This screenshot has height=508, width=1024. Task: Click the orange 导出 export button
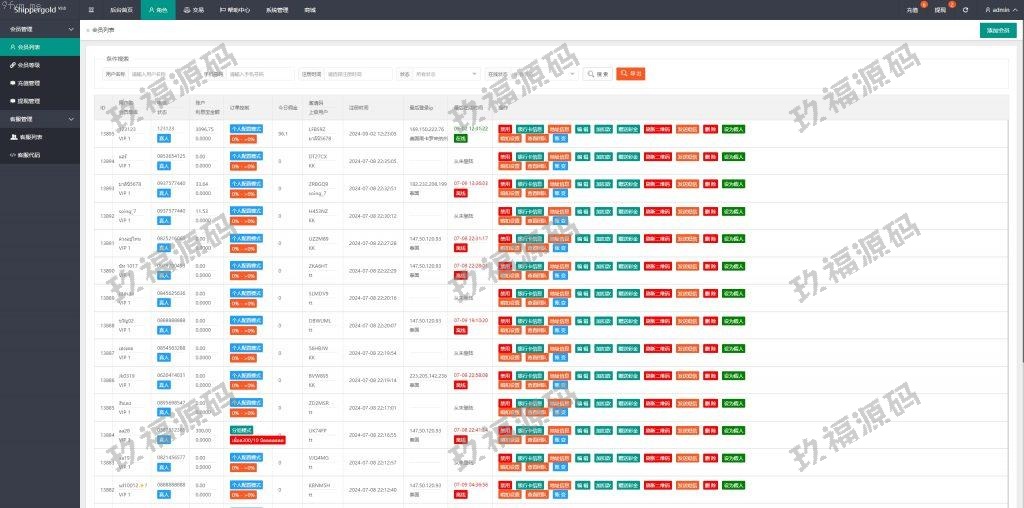tap(630, 74)
